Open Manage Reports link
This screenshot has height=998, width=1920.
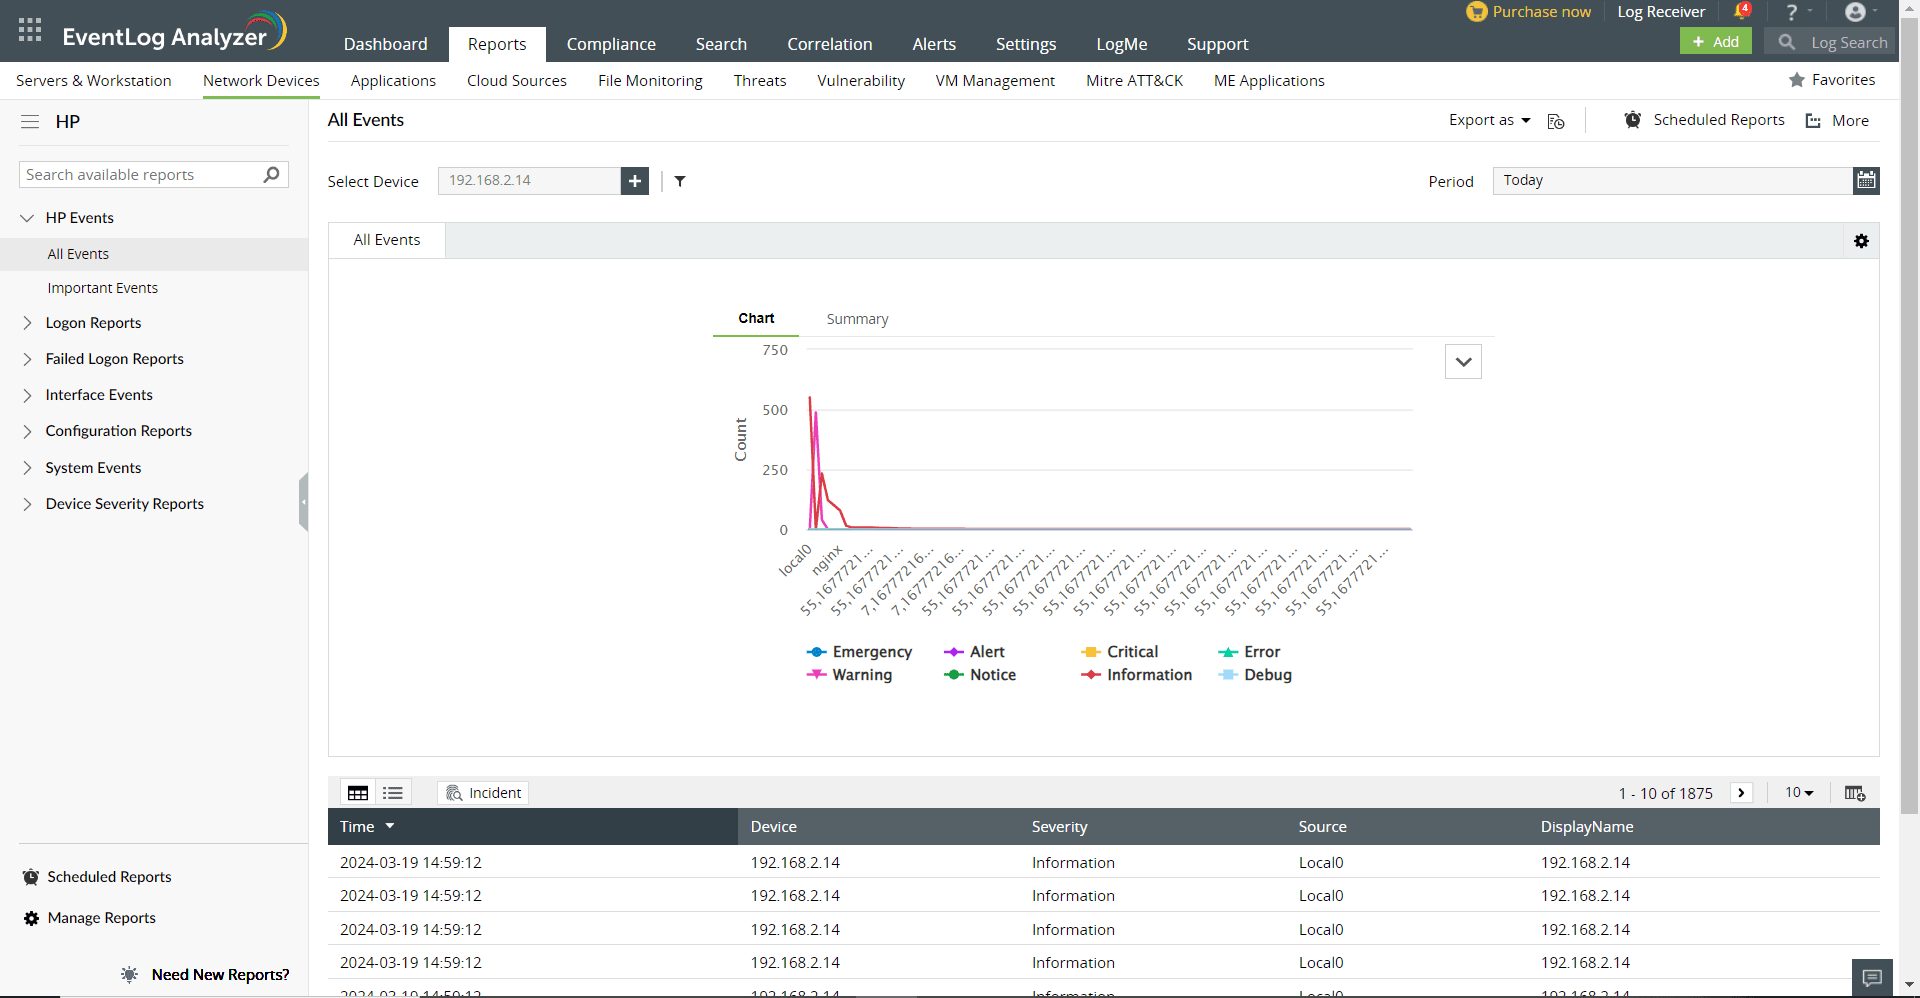pos(102,918)
